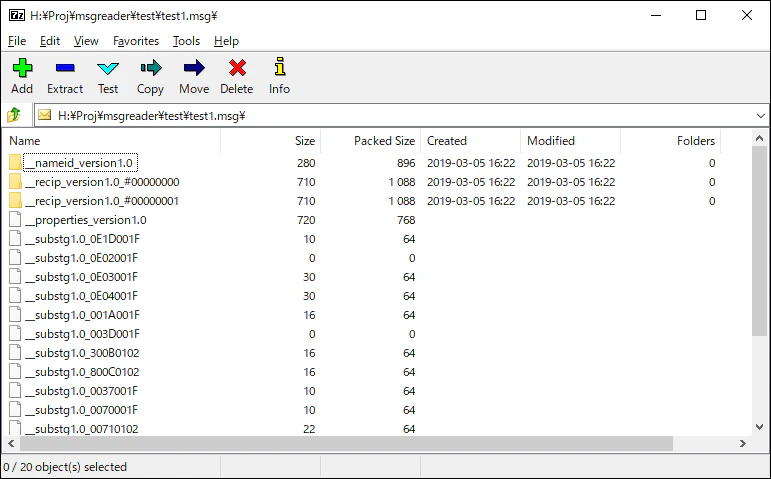Go up one folder level icon
Screen dimensions: 771x479
click(x=14, y=115)
